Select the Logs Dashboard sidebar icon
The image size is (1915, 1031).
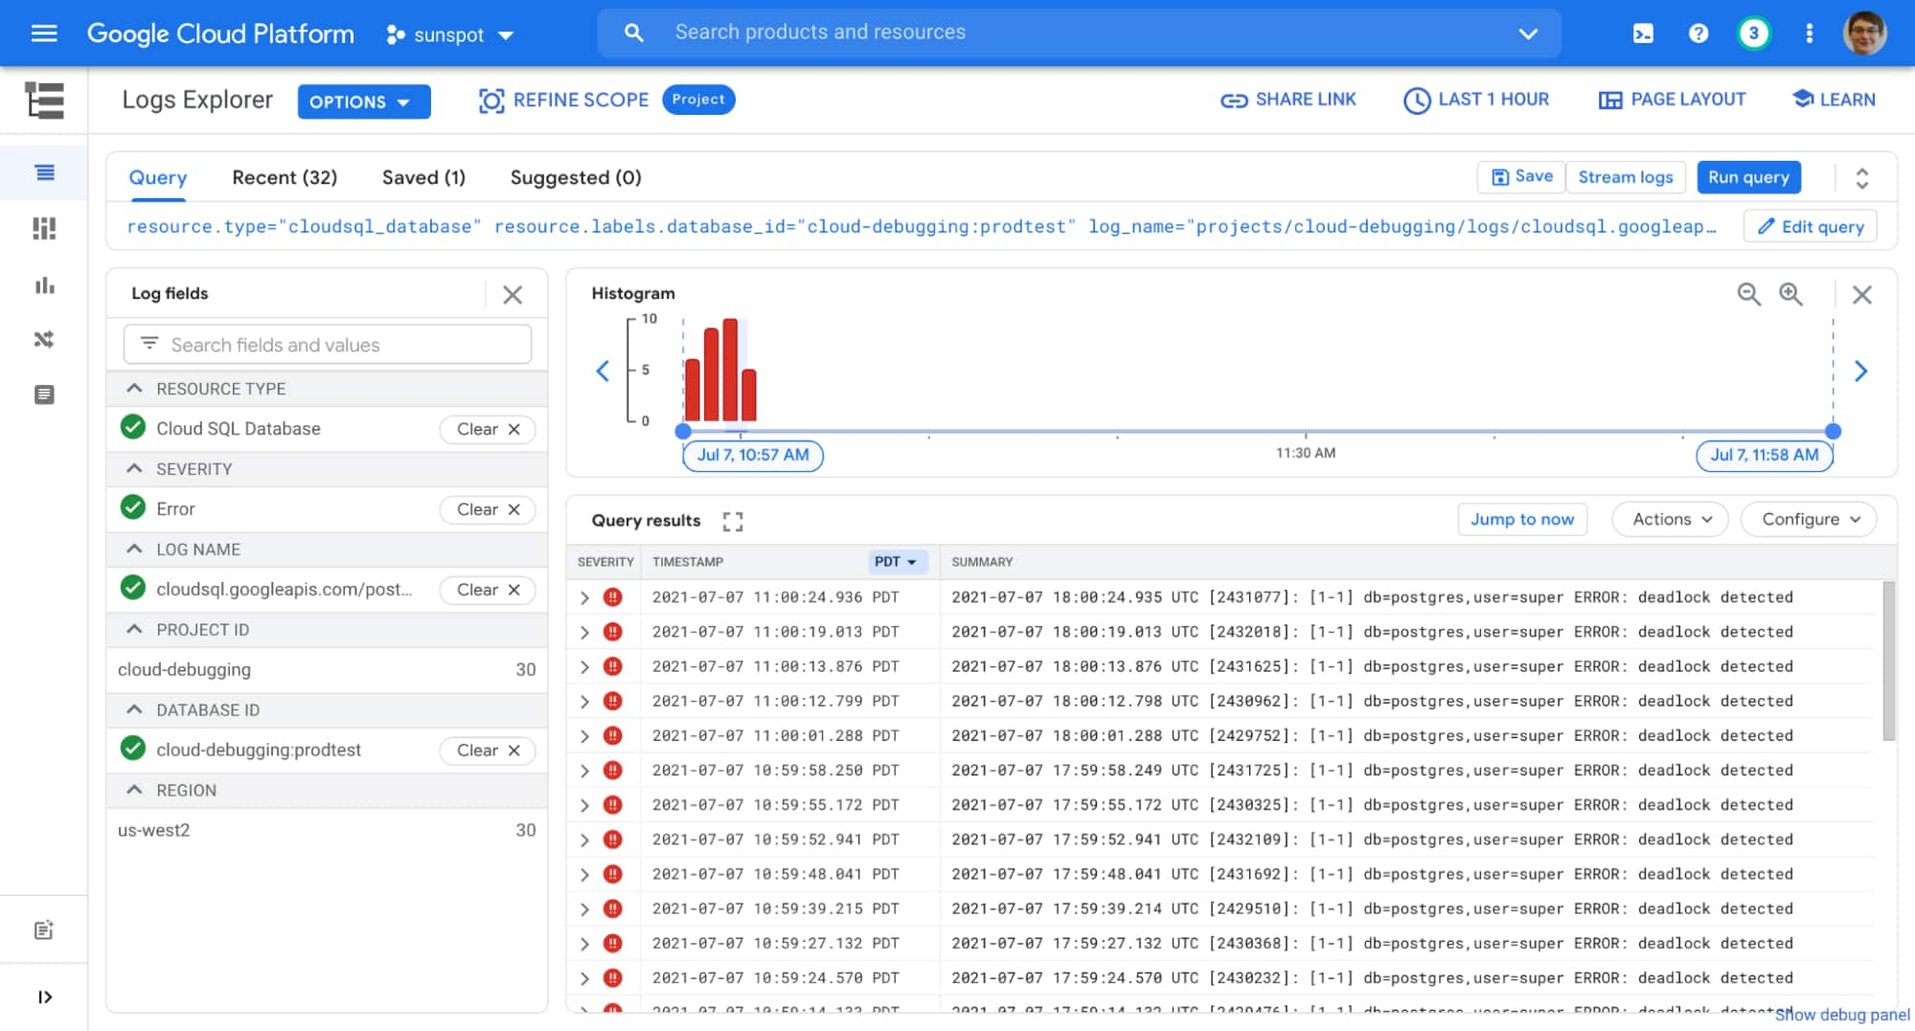(44, 228)
